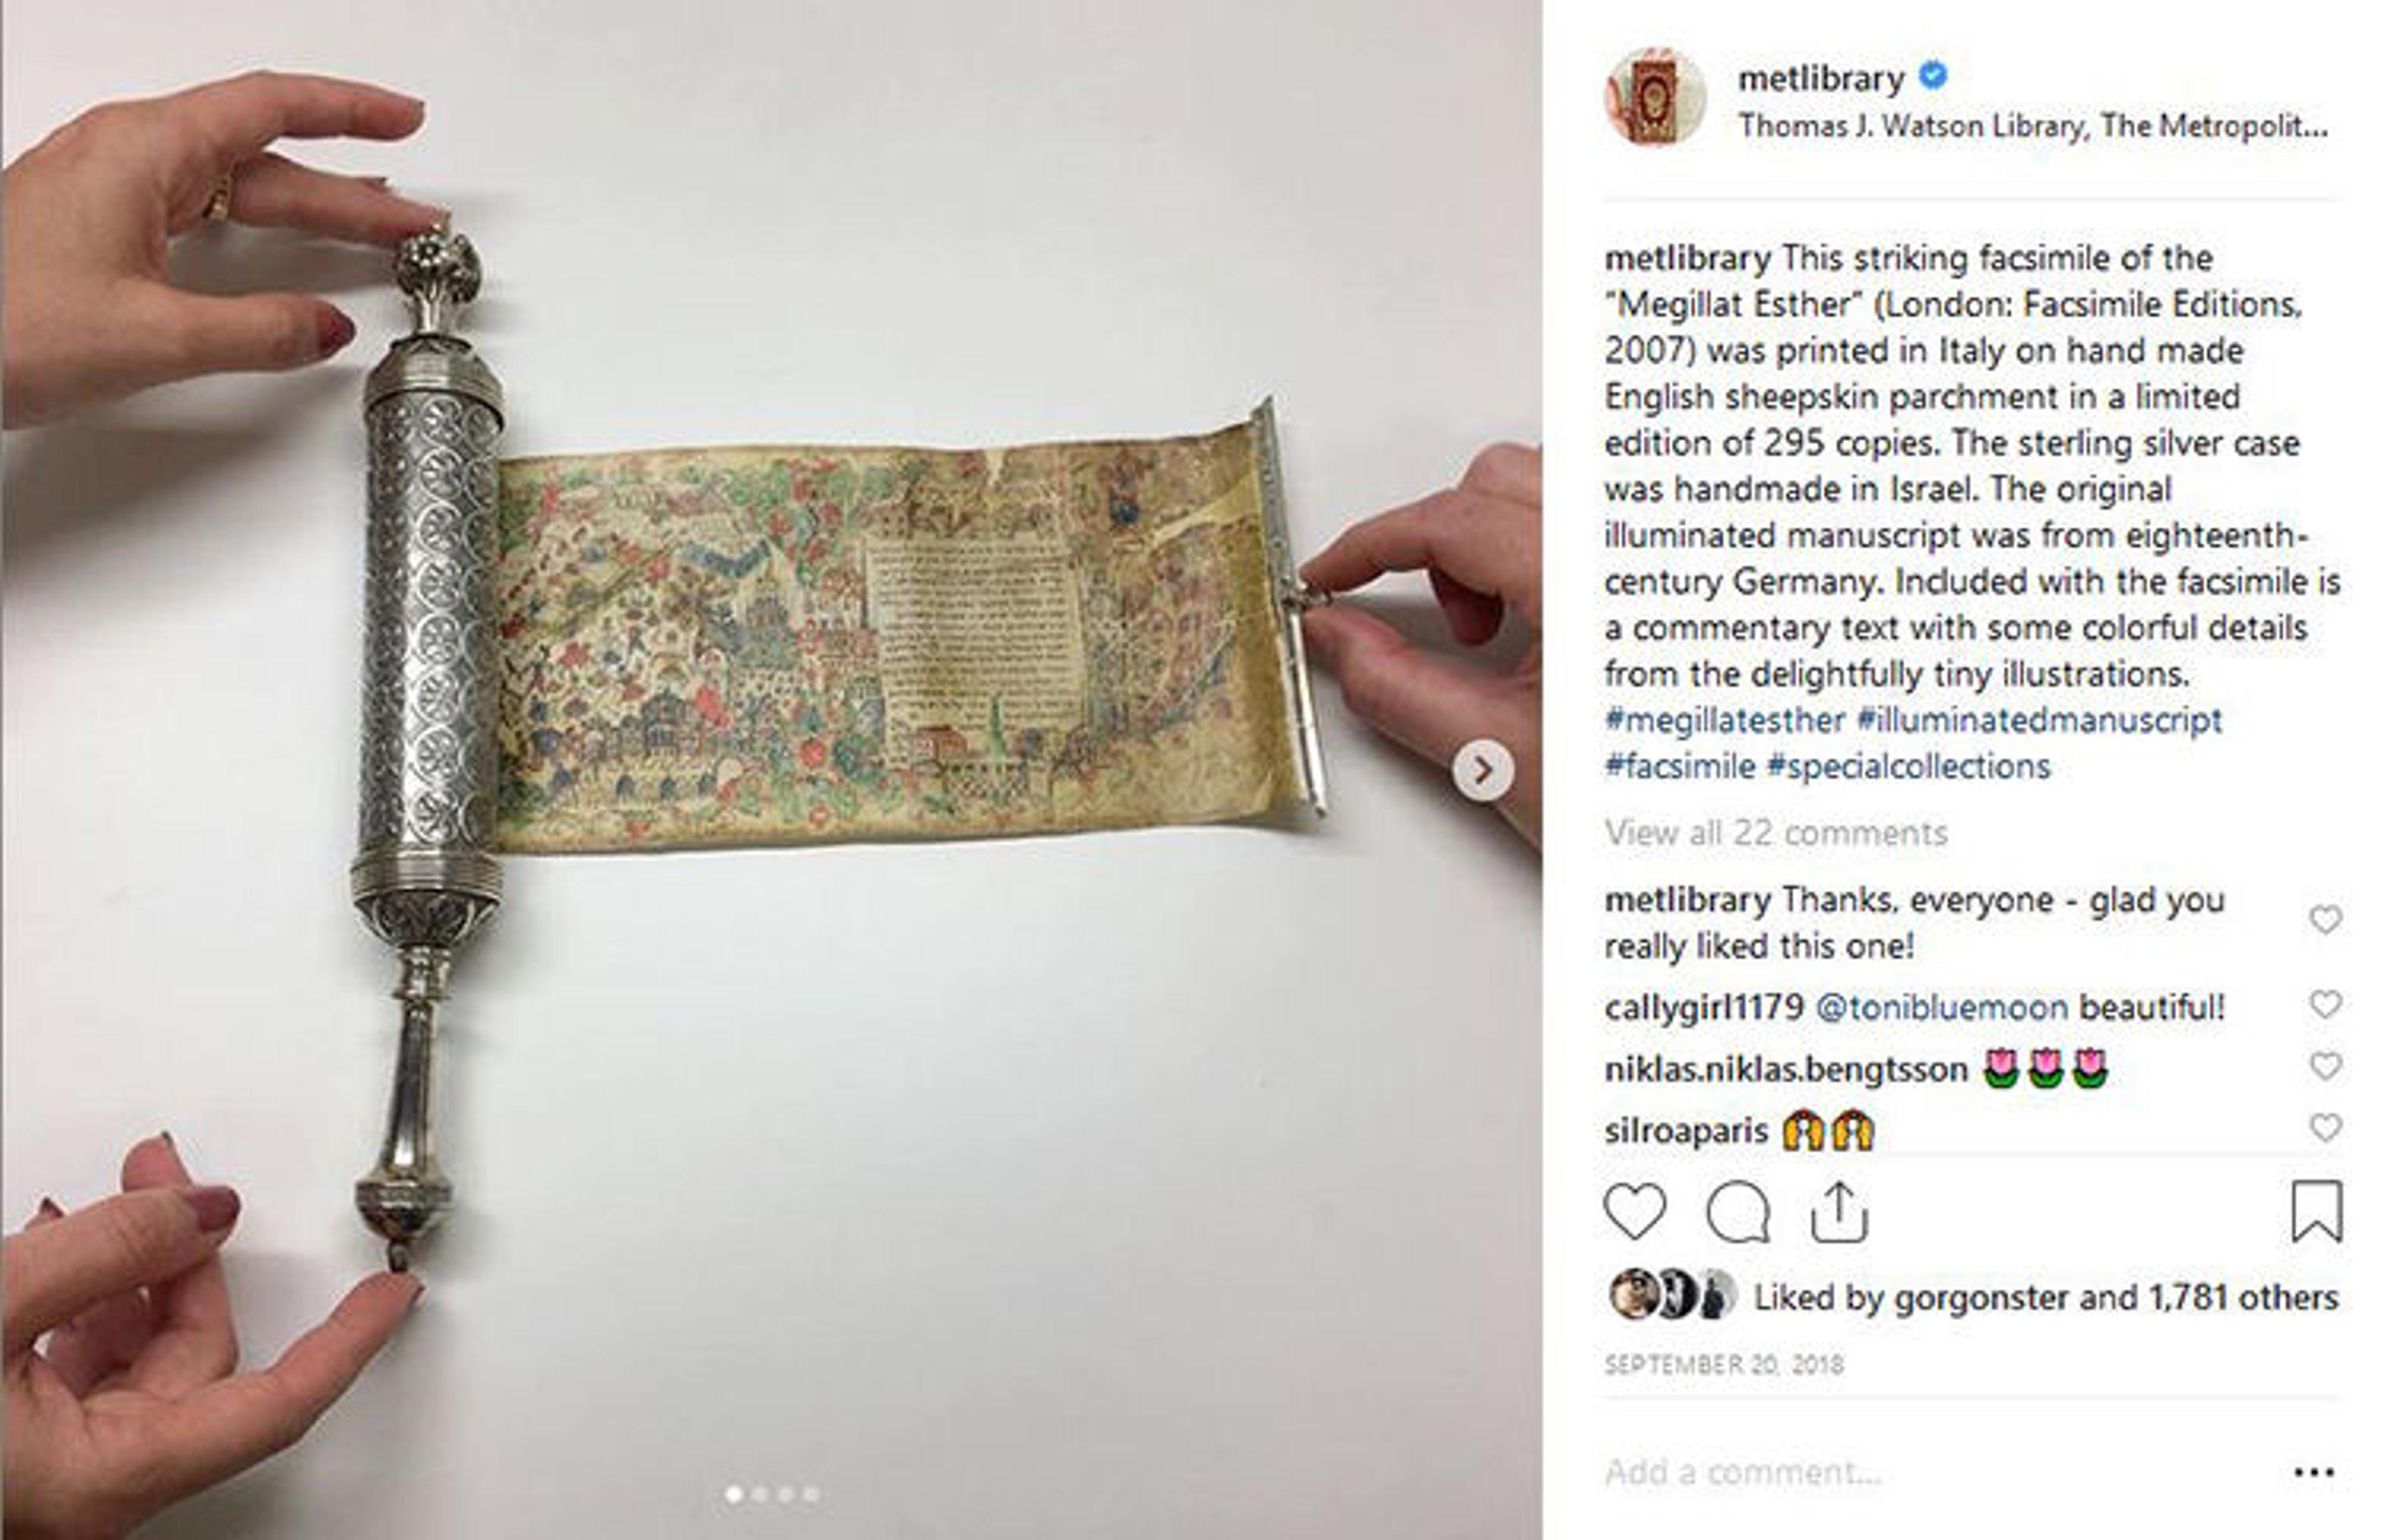The height and width of the screenshot is (1540, 2403).
Task: Expand View all 22 comments
Action: (1776, 833)
